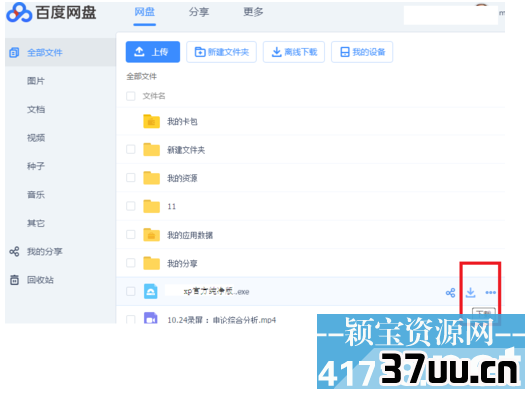Image resolution: width=530 pixels, height=394 pixels.
Task: Open the 我的分享 folder name in list
Action: 182,264
